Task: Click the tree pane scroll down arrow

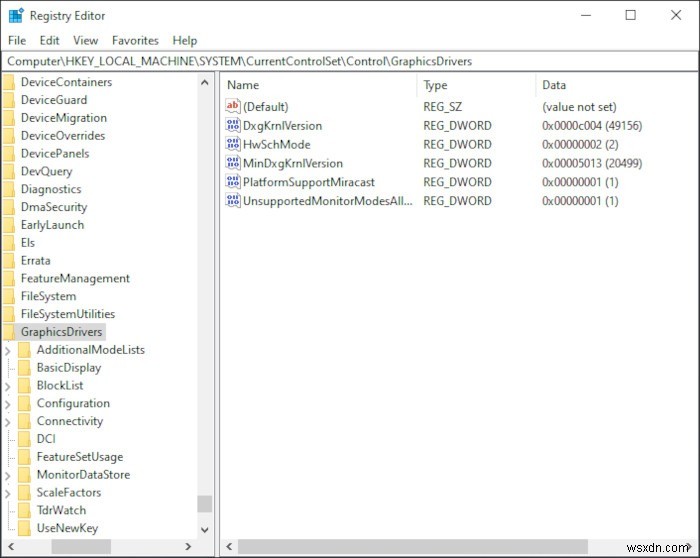Action: [x=204, y=530]
